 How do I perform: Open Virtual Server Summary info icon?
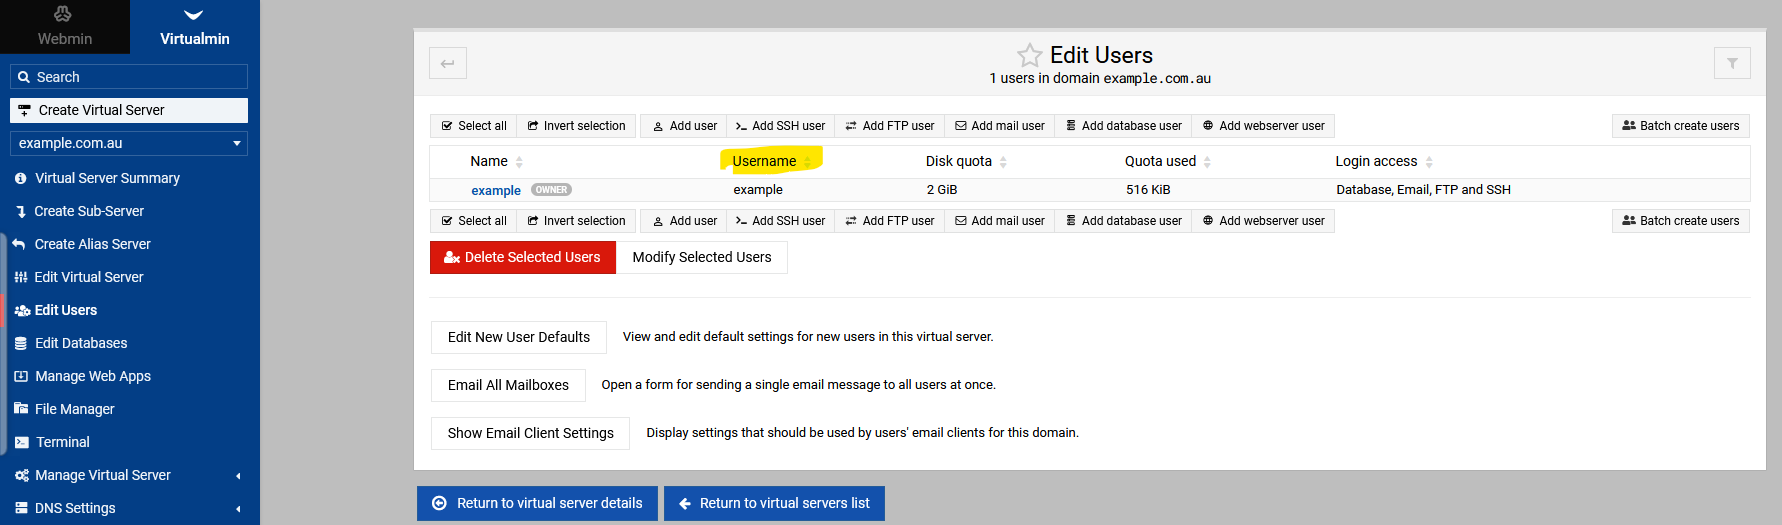[21, 178]
